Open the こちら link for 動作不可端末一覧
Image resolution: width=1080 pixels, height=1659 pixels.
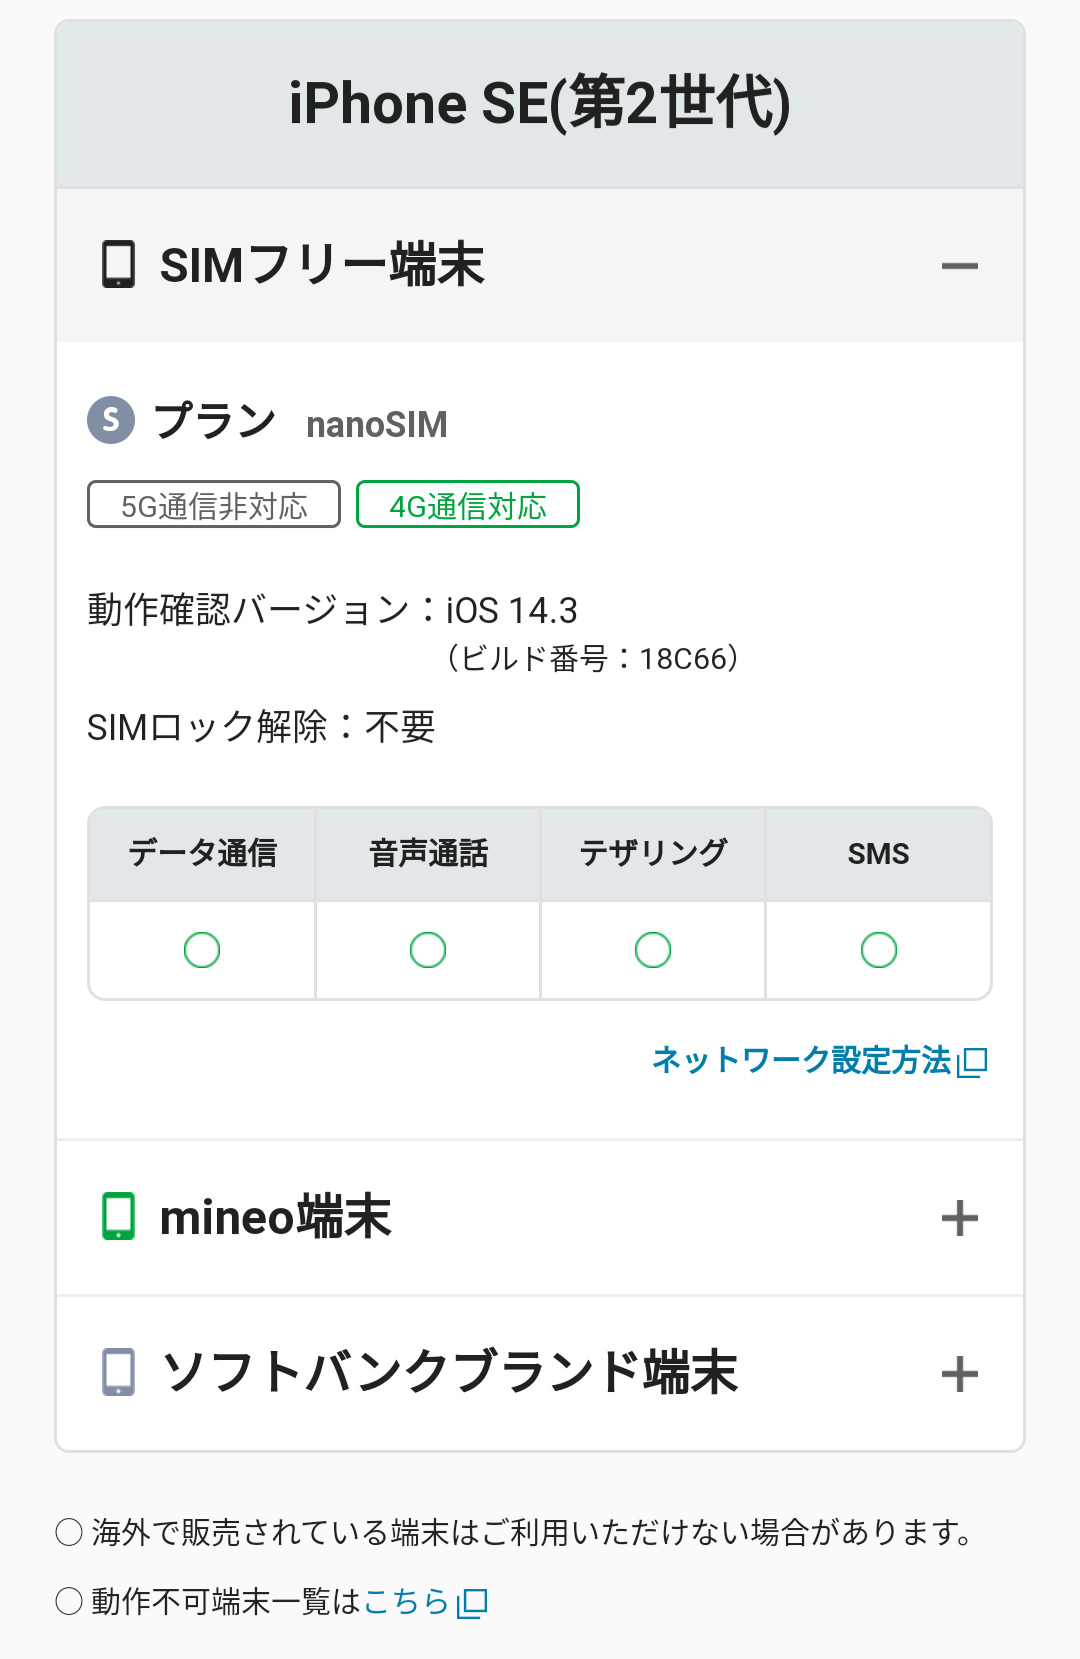tap(406, 1601)
